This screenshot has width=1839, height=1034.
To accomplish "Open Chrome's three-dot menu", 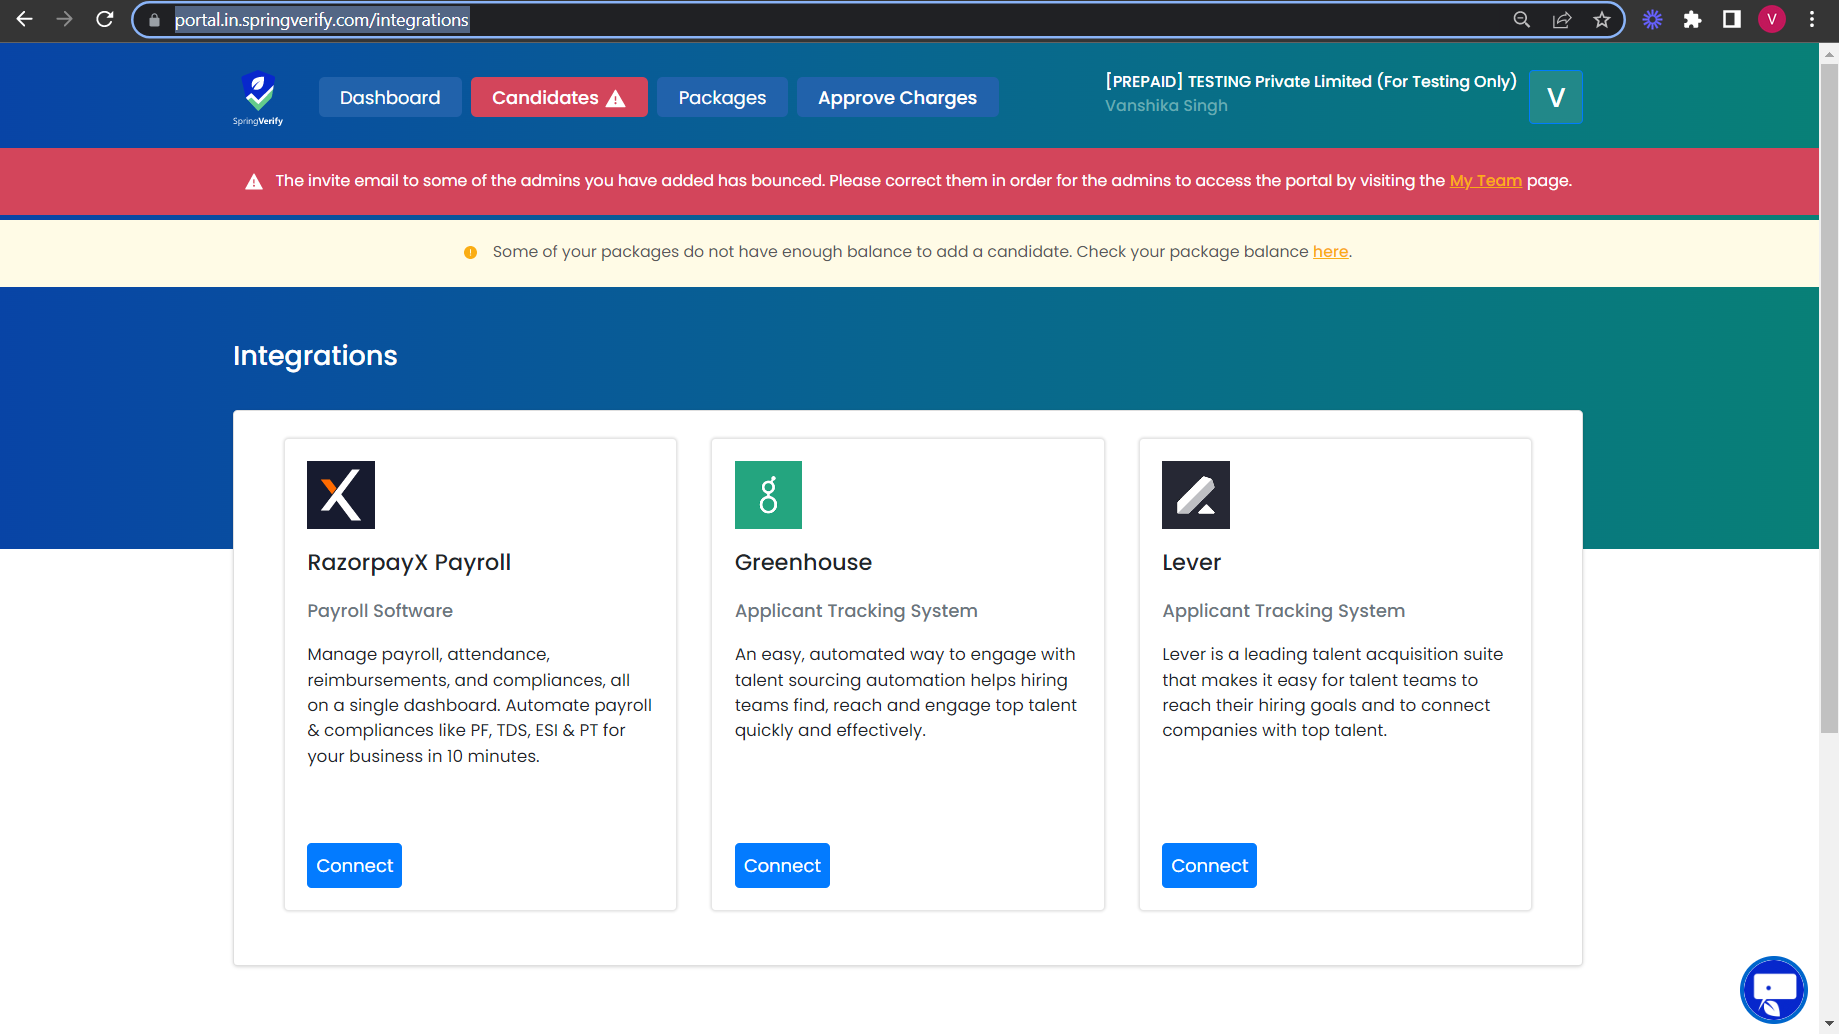I will coord(1812,20).
